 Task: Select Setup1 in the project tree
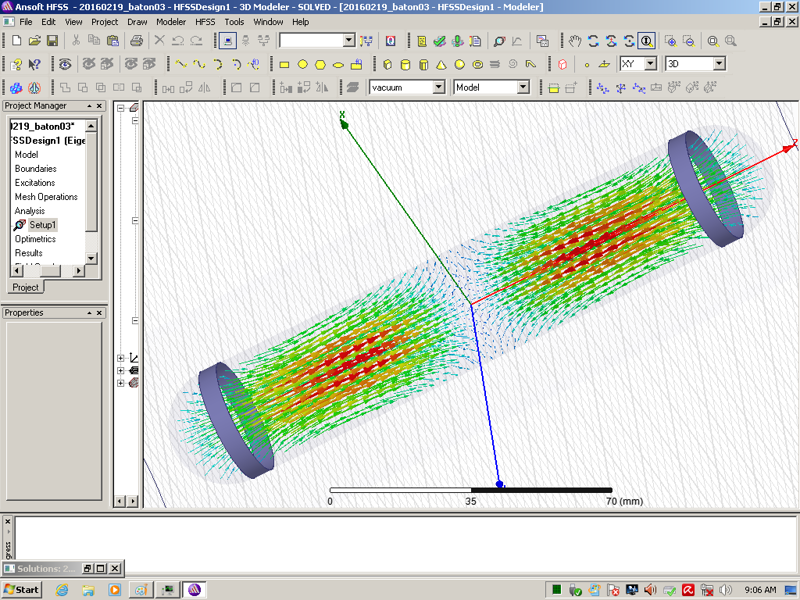click(42, 225)
